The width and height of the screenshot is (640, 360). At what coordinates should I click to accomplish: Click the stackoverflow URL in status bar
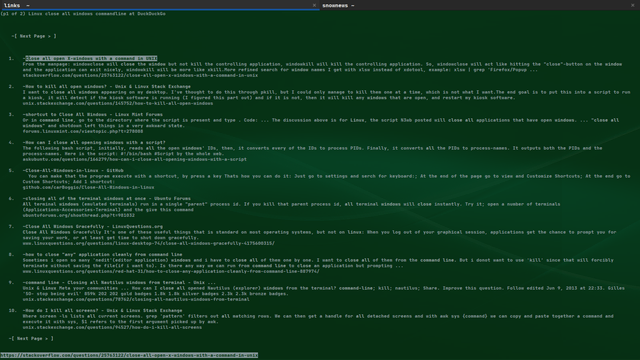click(x=129, y=355)
